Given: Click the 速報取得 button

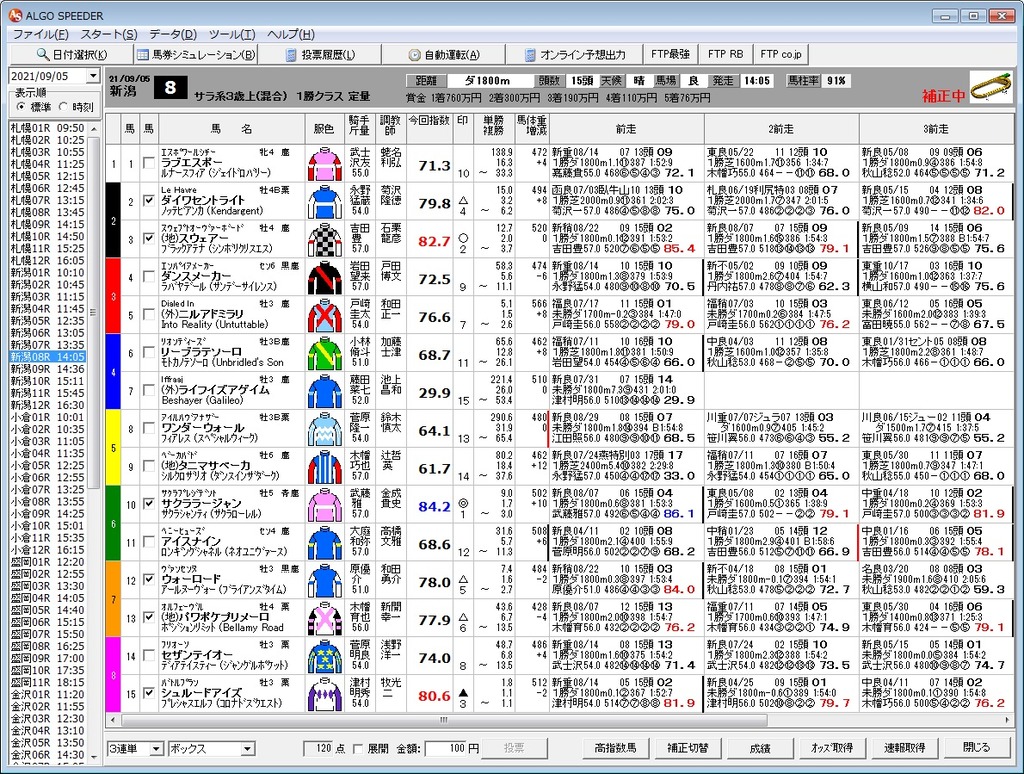Looking at the screenshot, I should click(904, 748).
